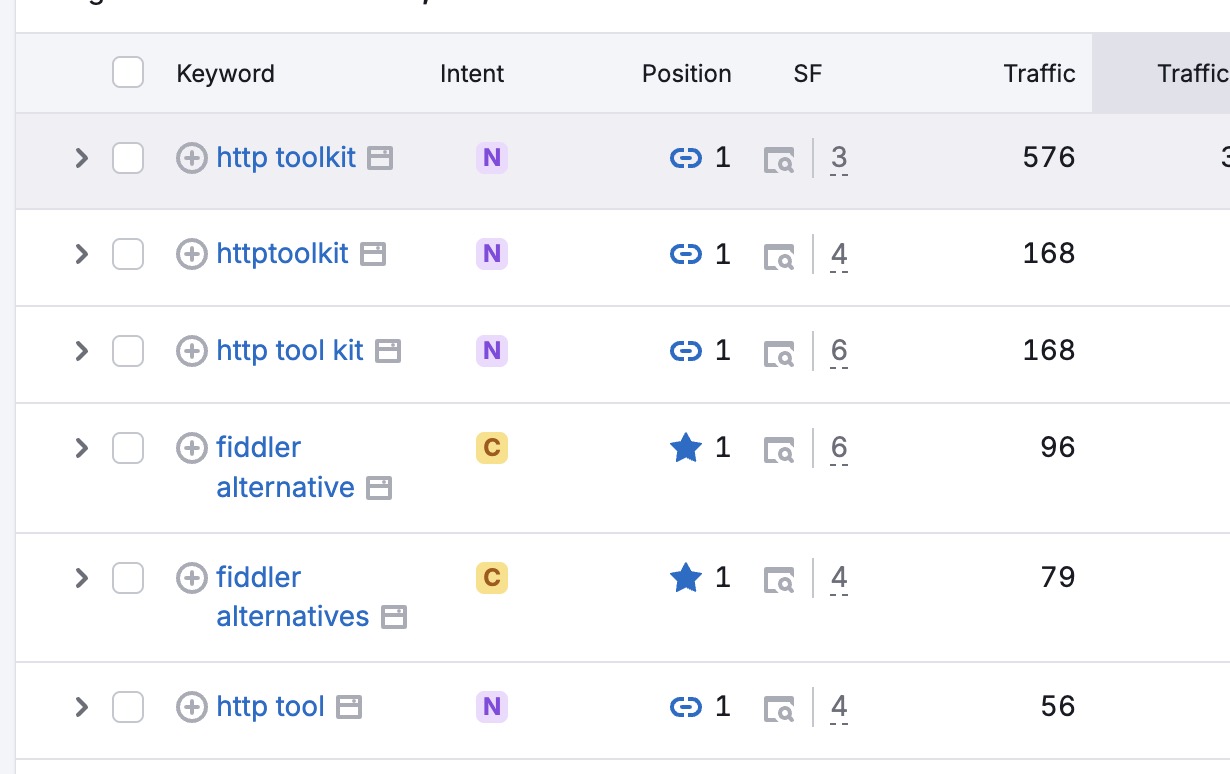
Task: Open SERP snapshot icon beside 'fiddler alternative'
Action: pyautogui.click(x=379, y=488)
